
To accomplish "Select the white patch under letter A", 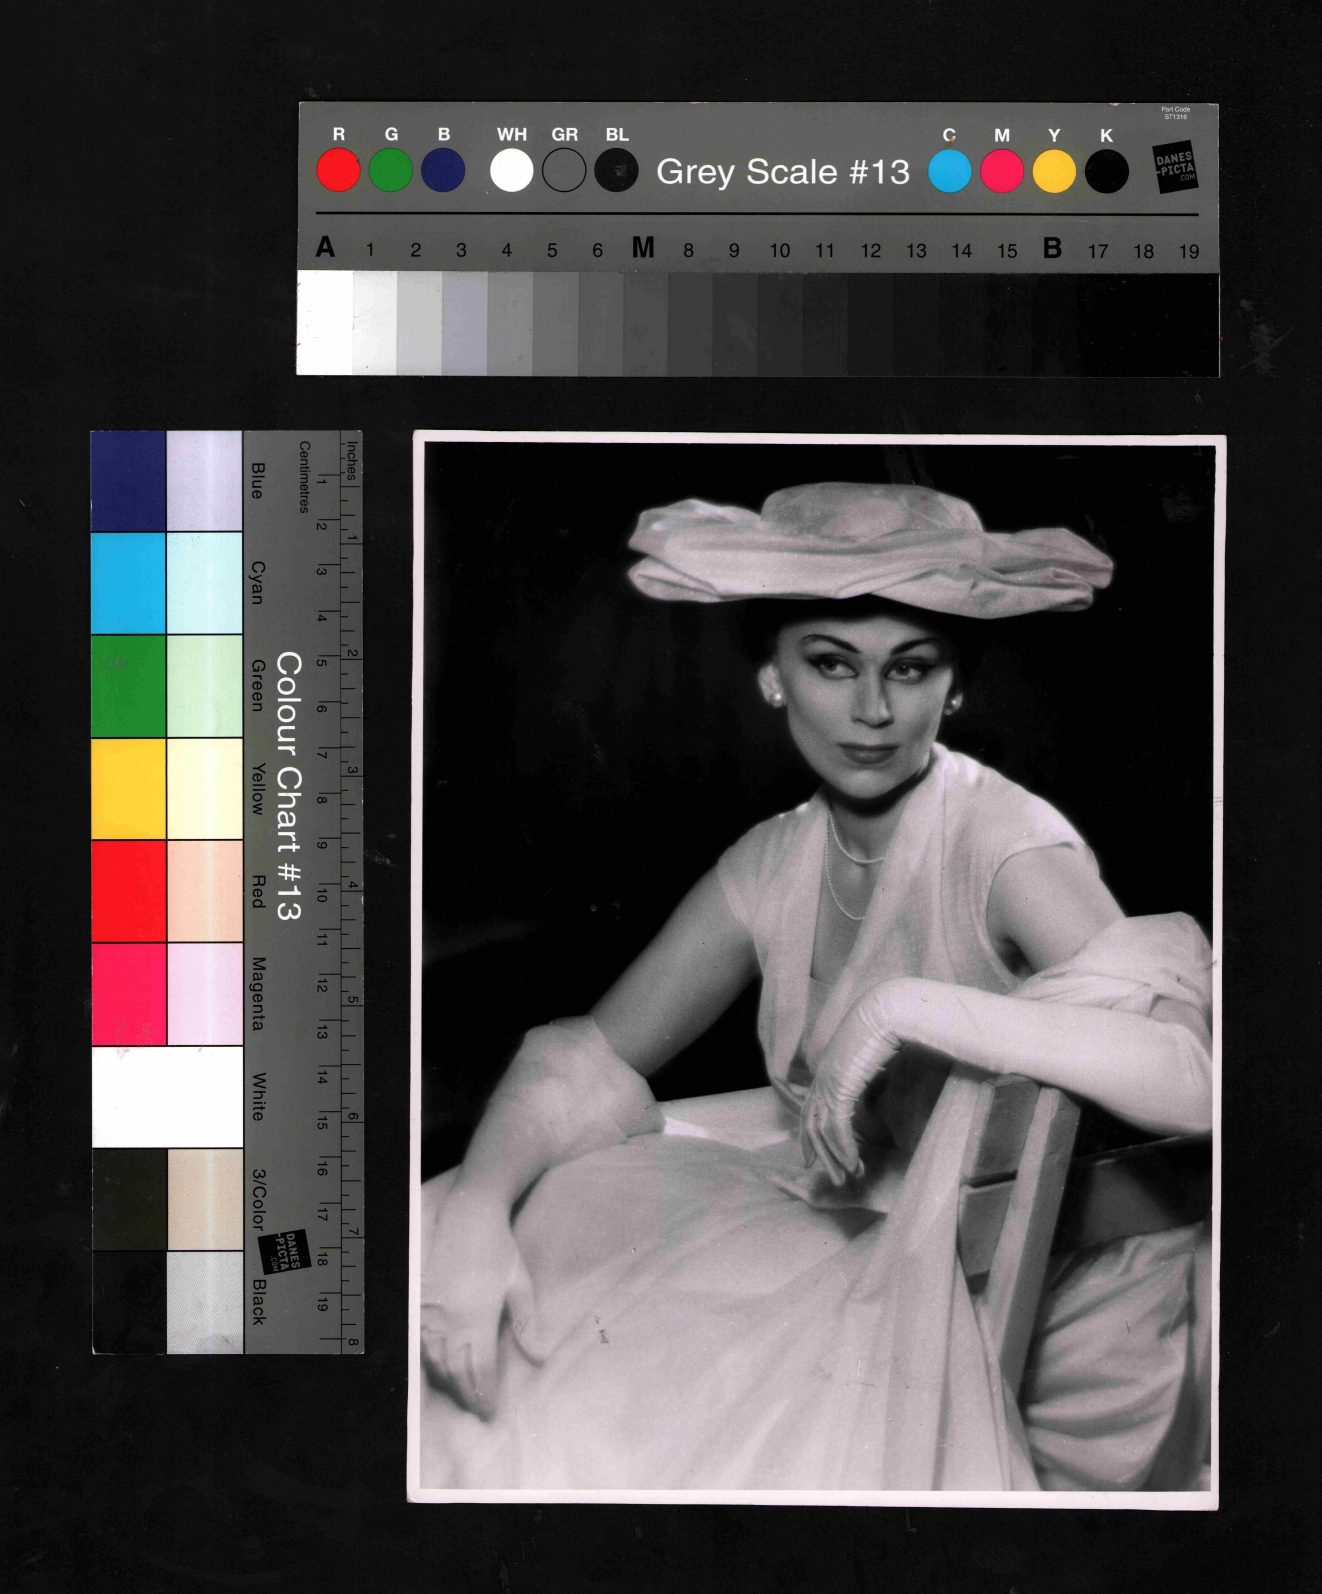I will 324,322.
